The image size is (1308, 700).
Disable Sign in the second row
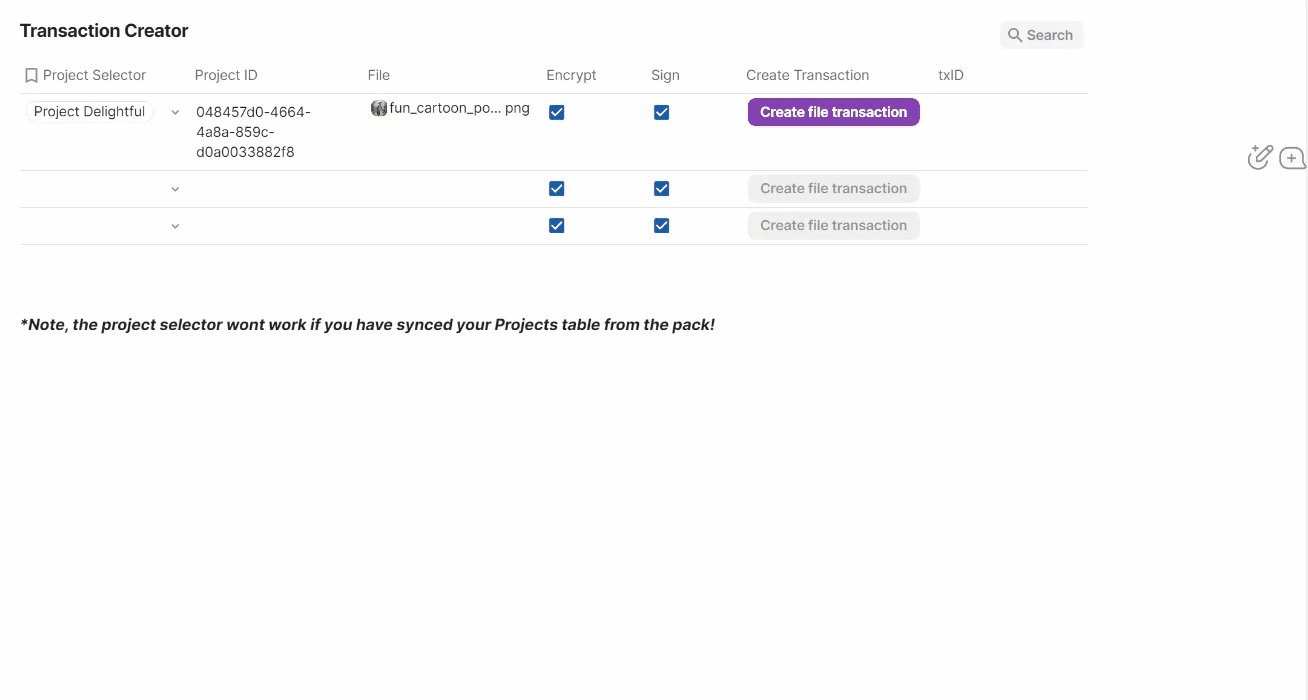(661, 188)
